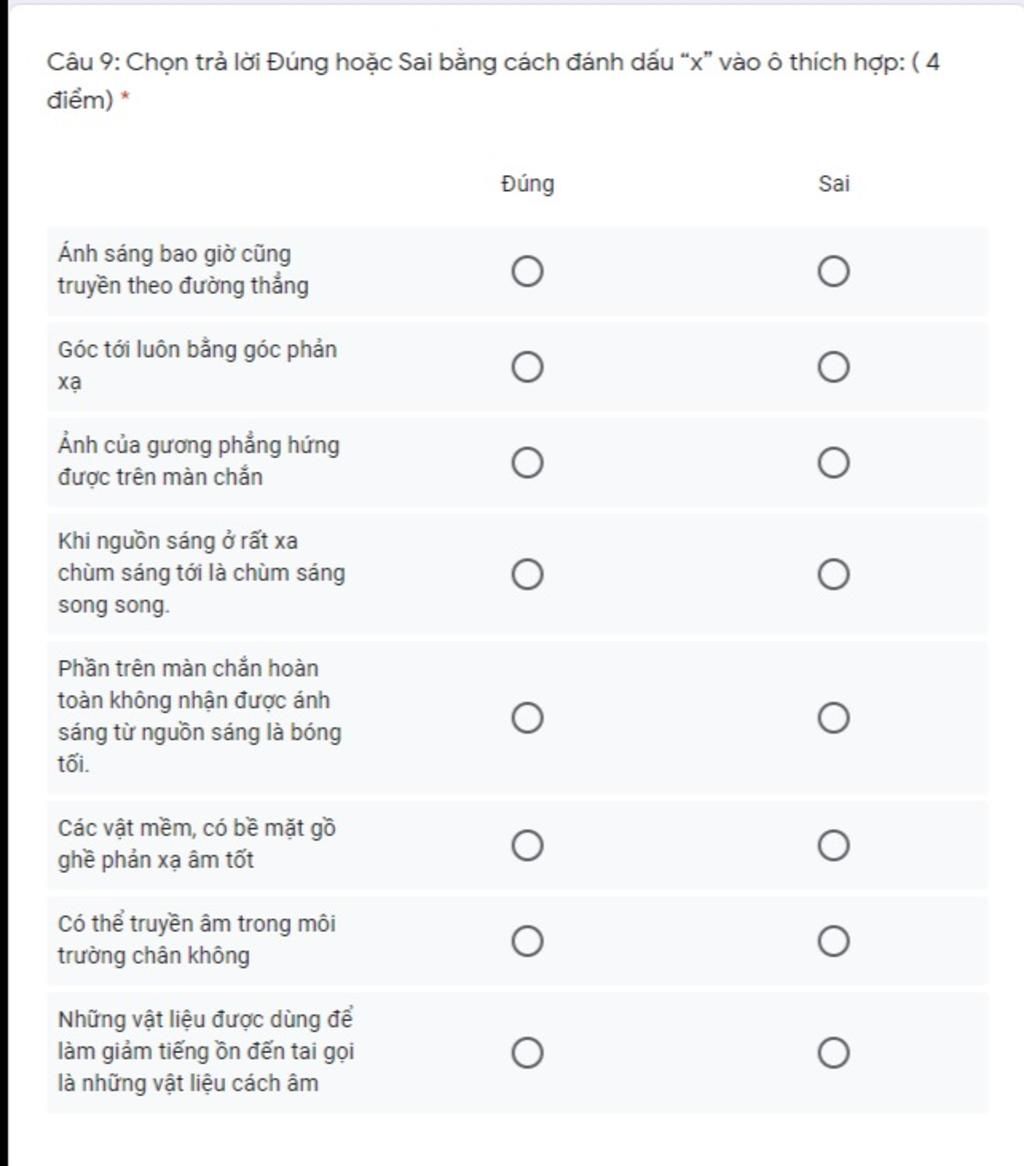Select Sai for the 'bóng tối' statement
This screenshot has width=1024, height=1166.
pos(834,718)
